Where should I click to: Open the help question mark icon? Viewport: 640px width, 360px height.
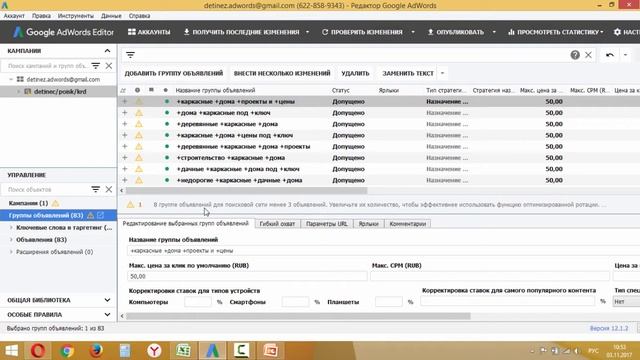pos(575,55)
